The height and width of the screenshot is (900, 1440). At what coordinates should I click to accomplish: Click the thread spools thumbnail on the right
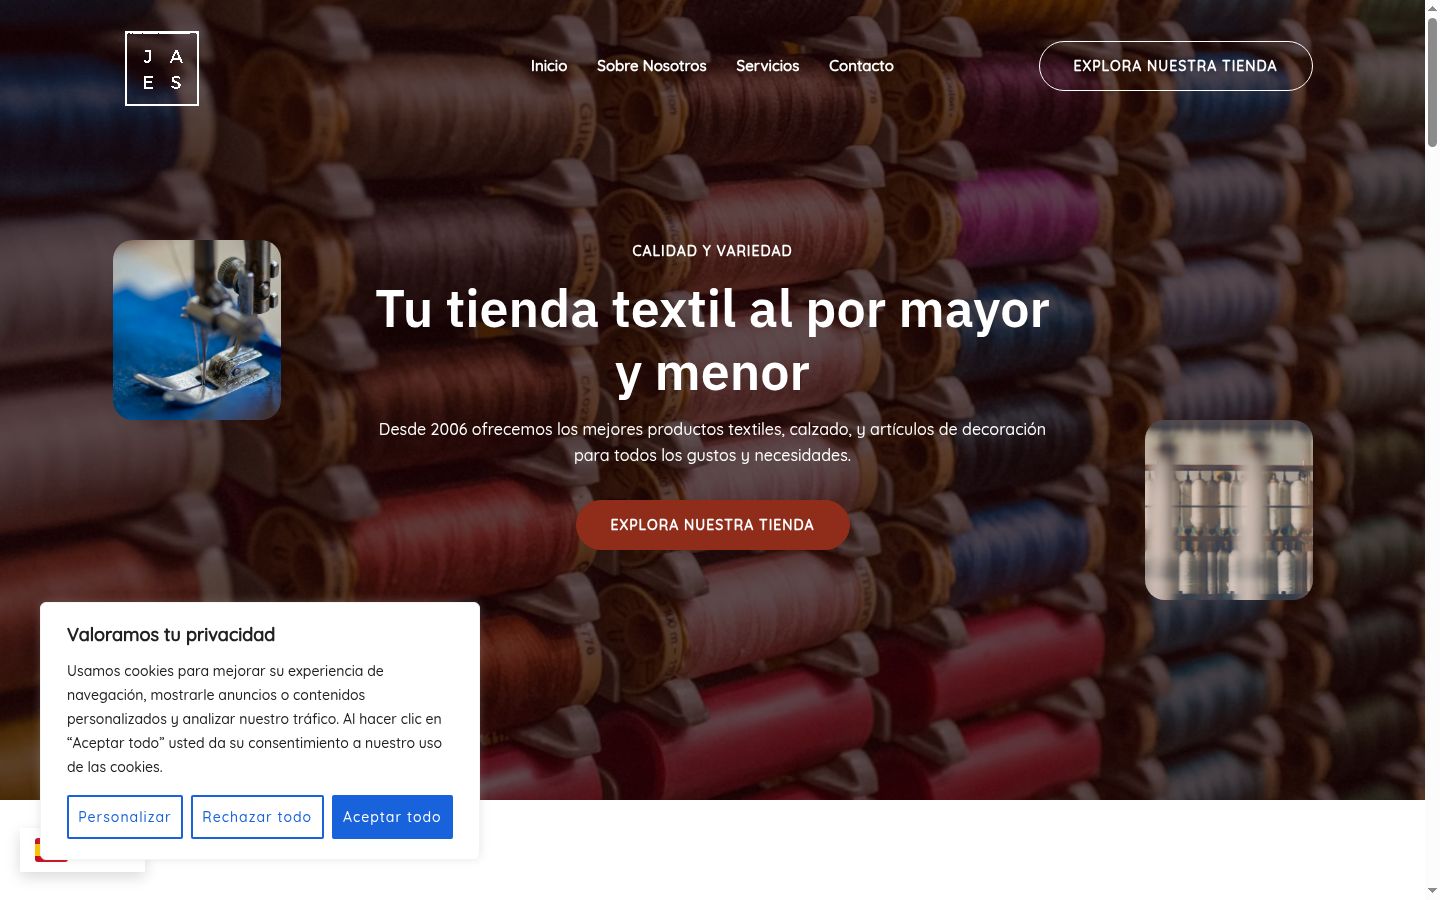pos(1229,510)
